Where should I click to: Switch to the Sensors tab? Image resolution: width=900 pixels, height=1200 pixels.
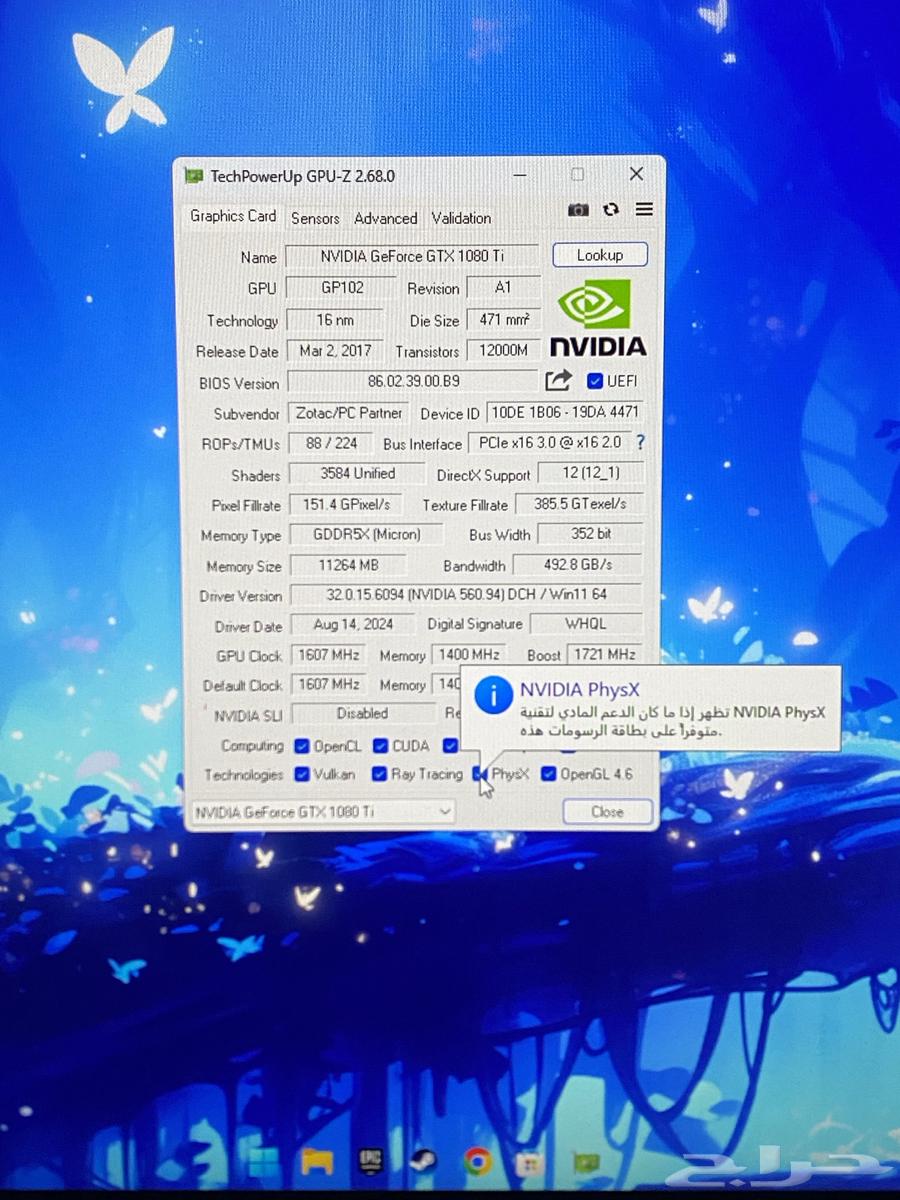[x=315, y=218]
